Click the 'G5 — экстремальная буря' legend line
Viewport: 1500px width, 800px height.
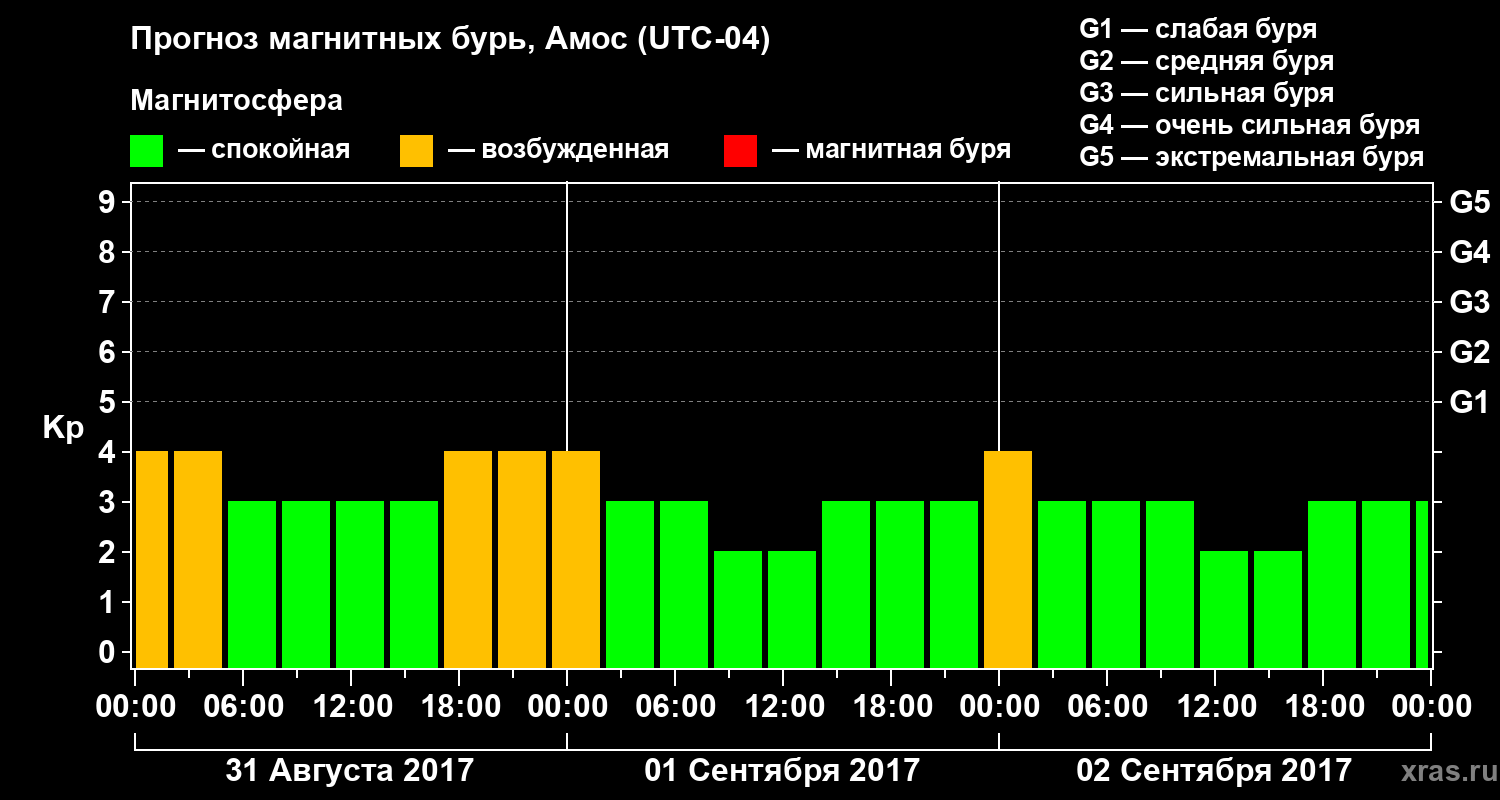pos(1252,157)
